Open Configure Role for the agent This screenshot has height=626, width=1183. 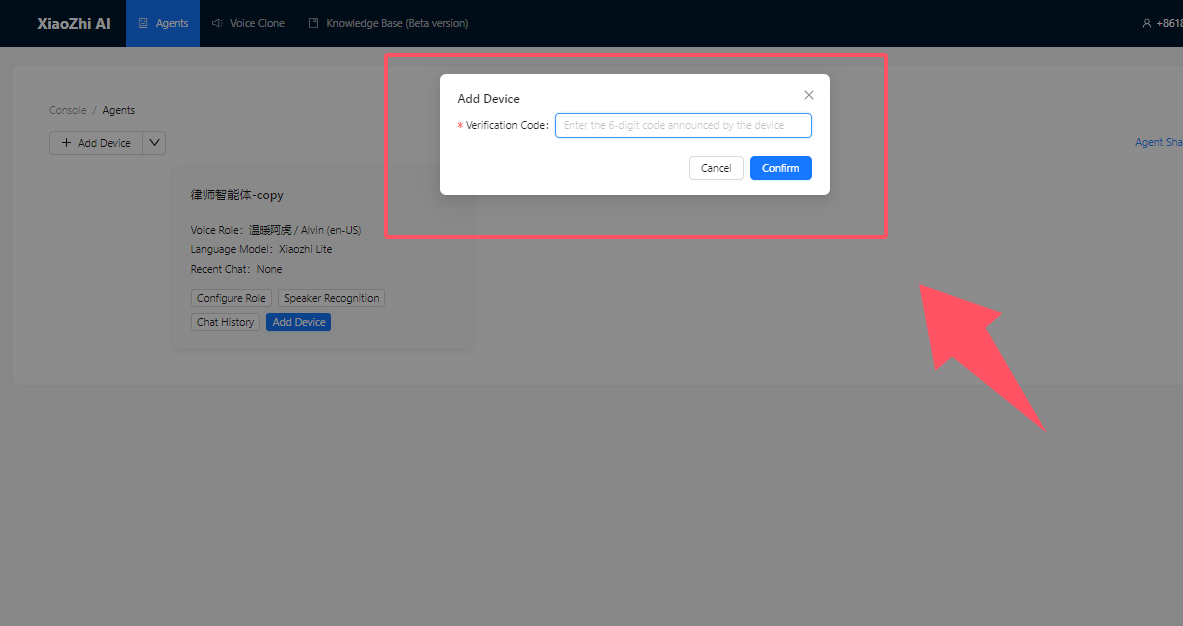pyautogui.click(x=231, y=298)
